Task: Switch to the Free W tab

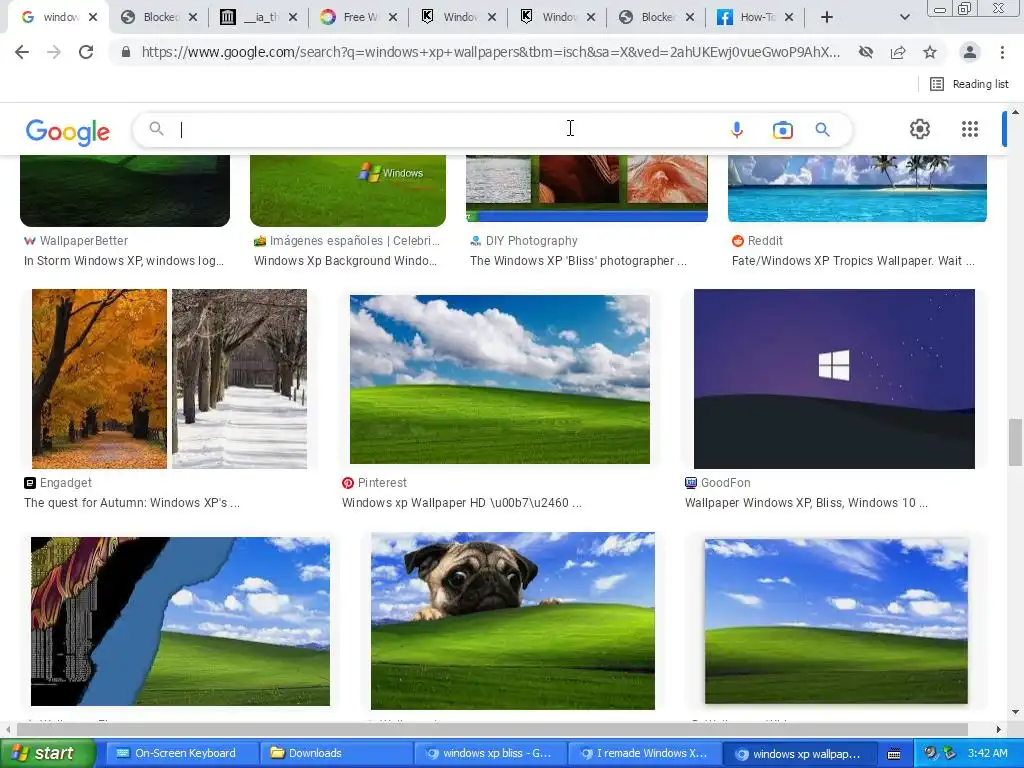Action: point(359,18)
